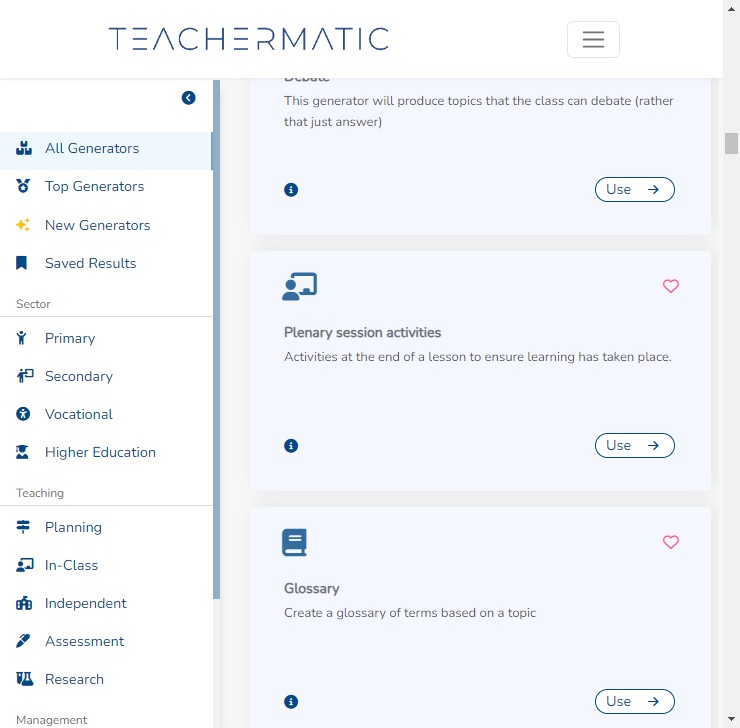Click the Glossary book card icon
Screen dimensions: 740x728
tap(294, 542)
